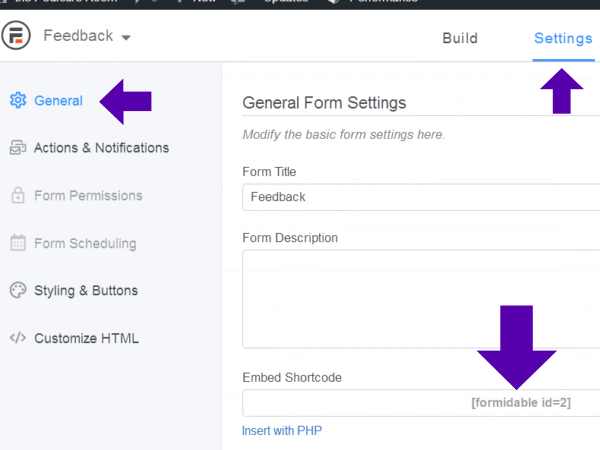The image size is (600, 450).
Task: Click the code brackets icon for Customize HTML
Action: coord(17,338)
